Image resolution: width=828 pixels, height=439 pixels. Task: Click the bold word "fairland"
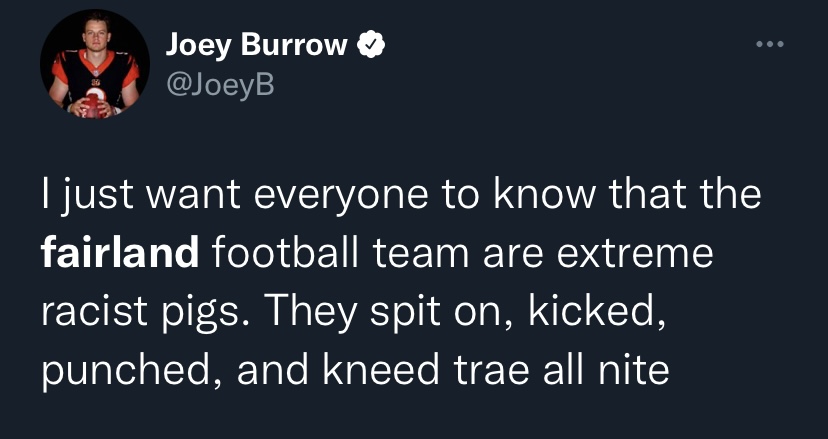pos(119,253)
